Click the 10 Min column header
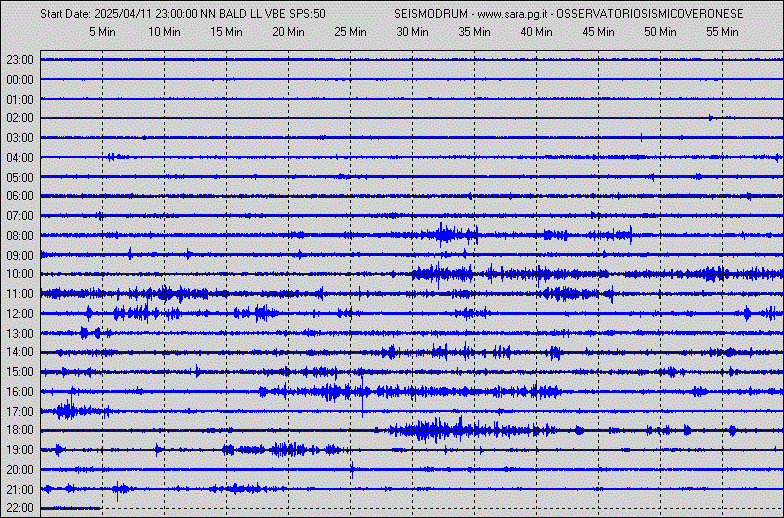Image resolution: width=784 pixels, height=518 pixels. 164,32
